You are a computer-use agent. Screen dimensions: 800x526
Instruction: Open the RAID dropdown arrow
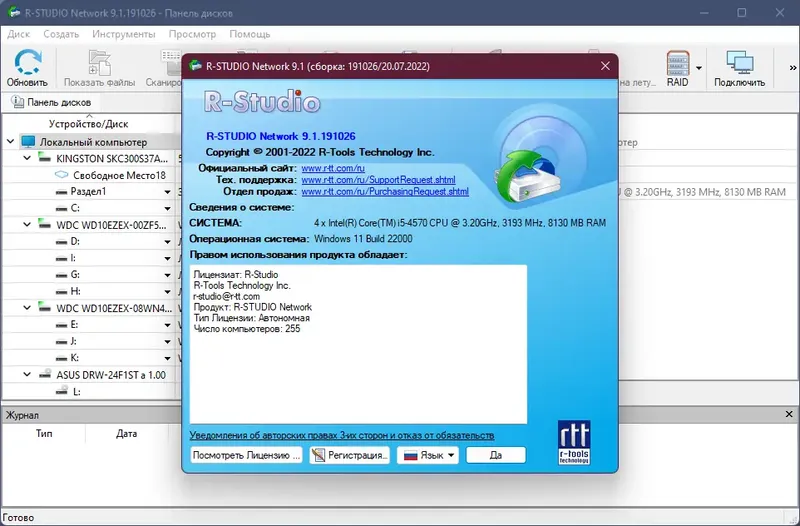(698, 68)
